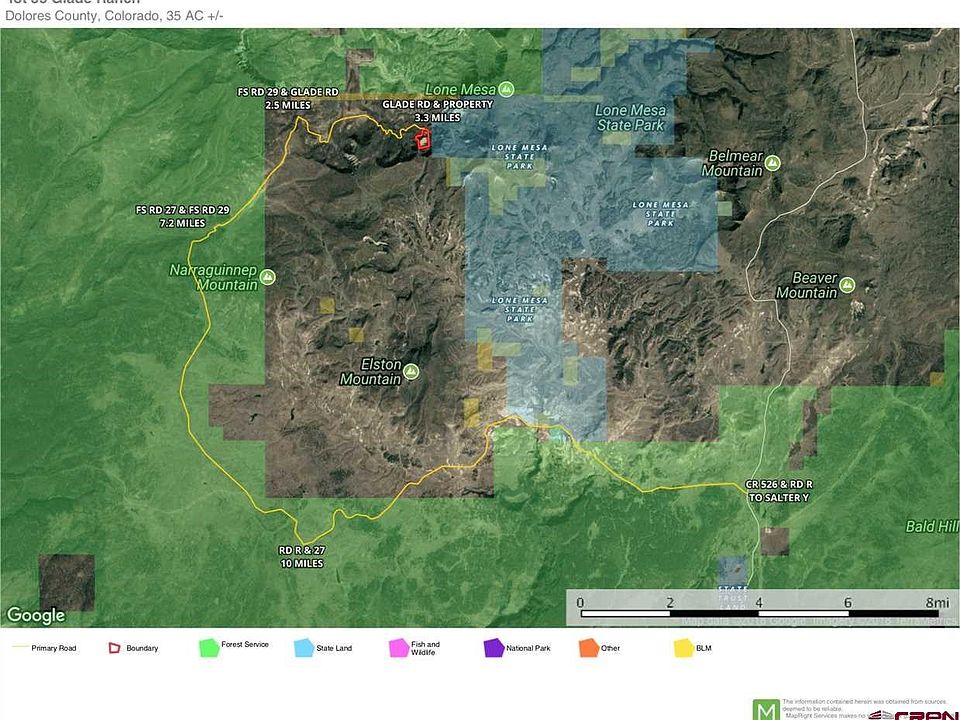Click the Primary Road legend line icon
This screenshot has height=720, width=960.
20,647
